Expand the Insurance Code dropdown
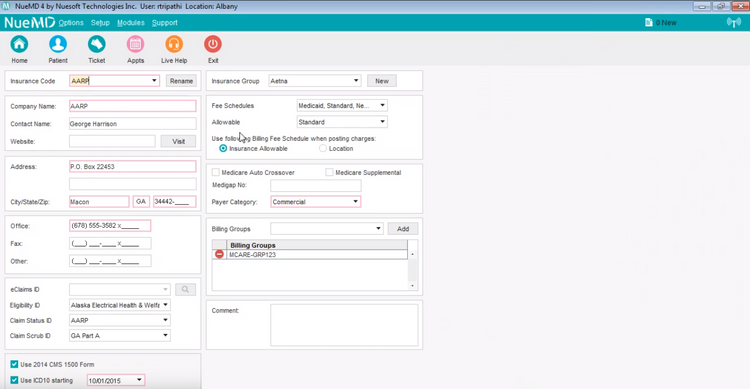This screenshot has width=750, height=389. (x=154, y=81)
